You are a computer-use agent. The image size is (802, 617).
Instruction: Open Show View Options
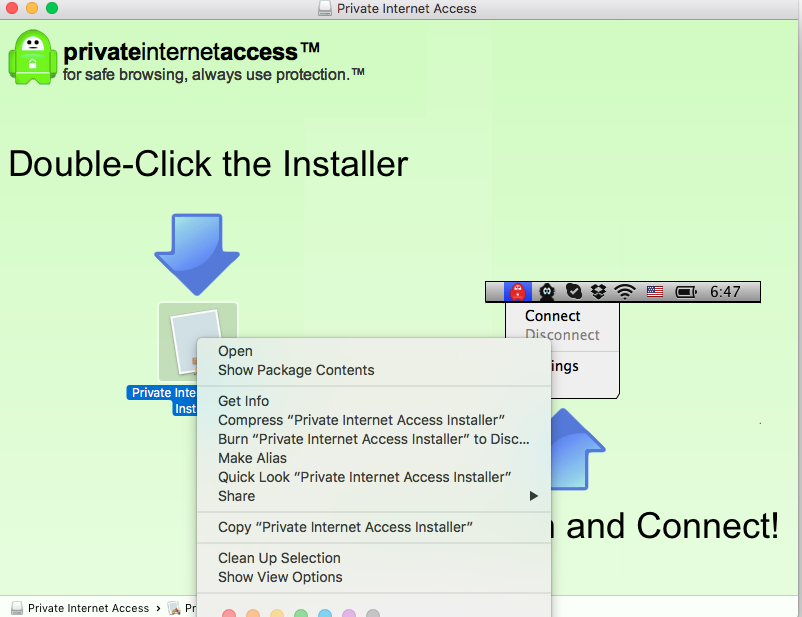click(374, 577)
